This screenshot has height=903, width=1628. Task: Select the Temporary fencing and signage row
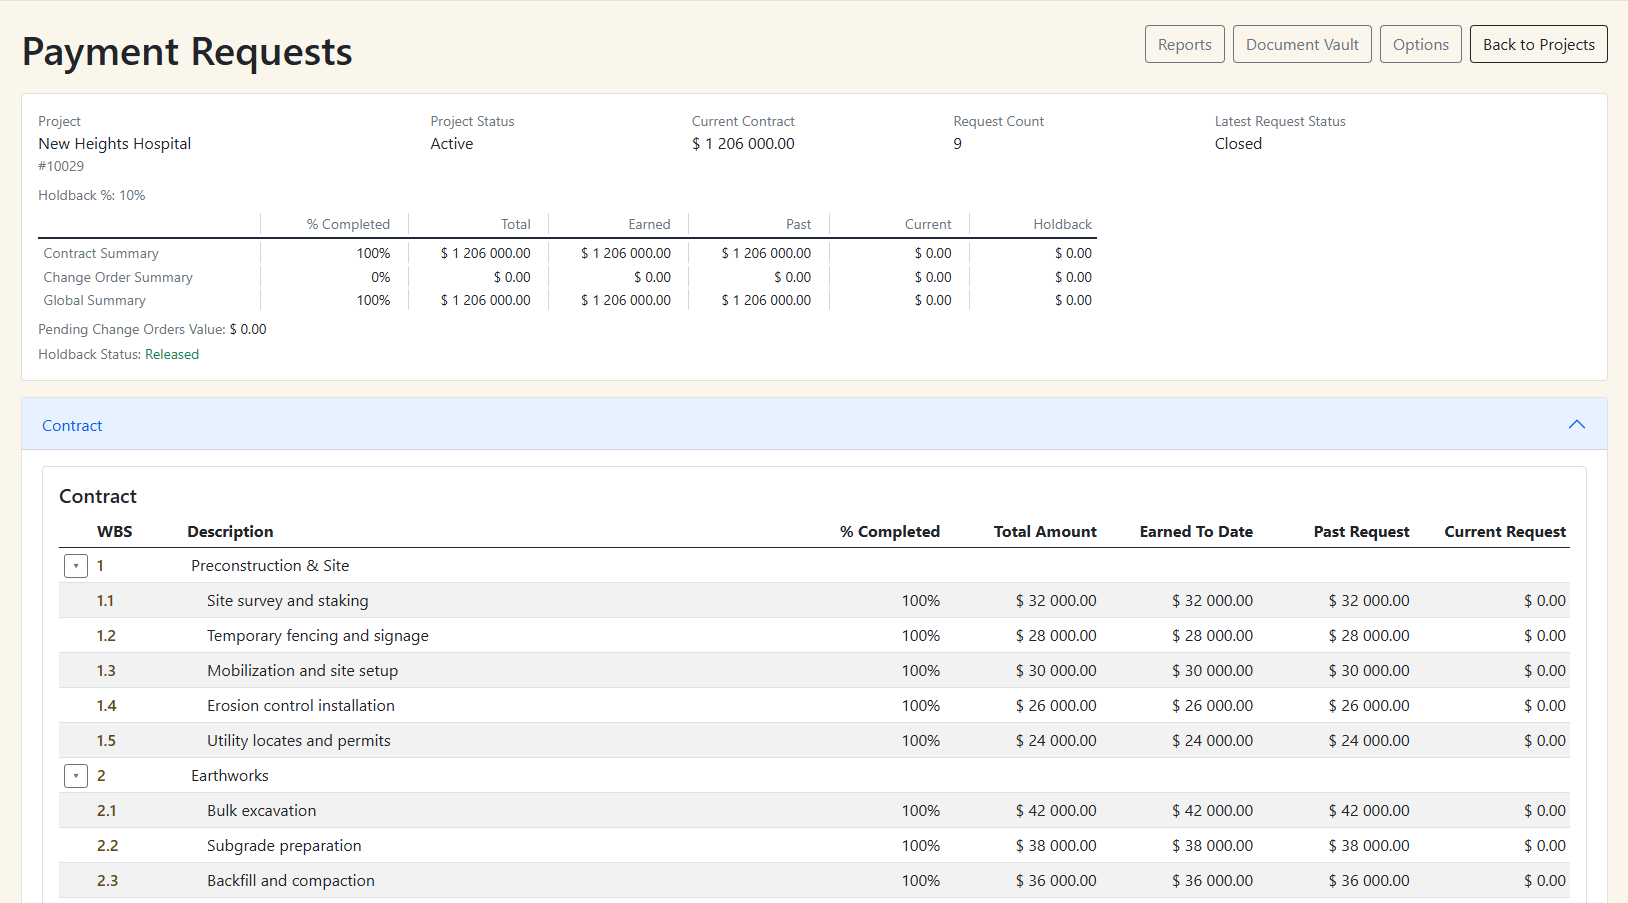317,636
